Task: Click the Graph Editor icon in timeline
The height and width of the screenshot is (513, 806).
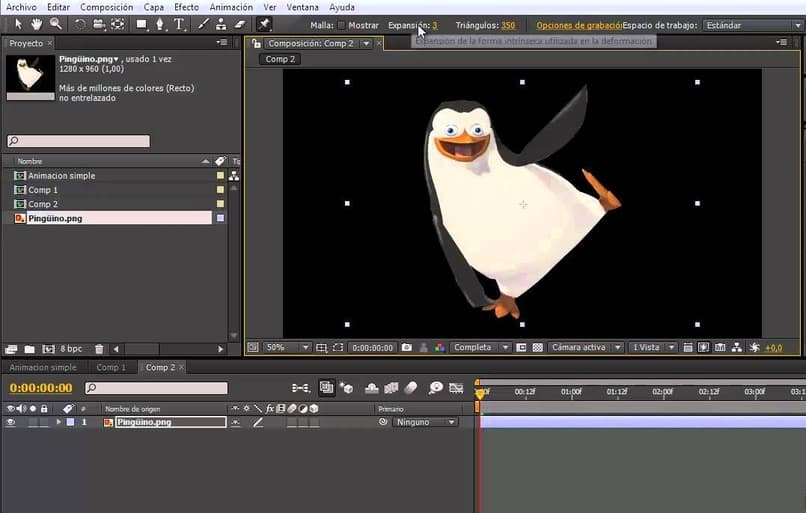Action: [x=456, y=388]
